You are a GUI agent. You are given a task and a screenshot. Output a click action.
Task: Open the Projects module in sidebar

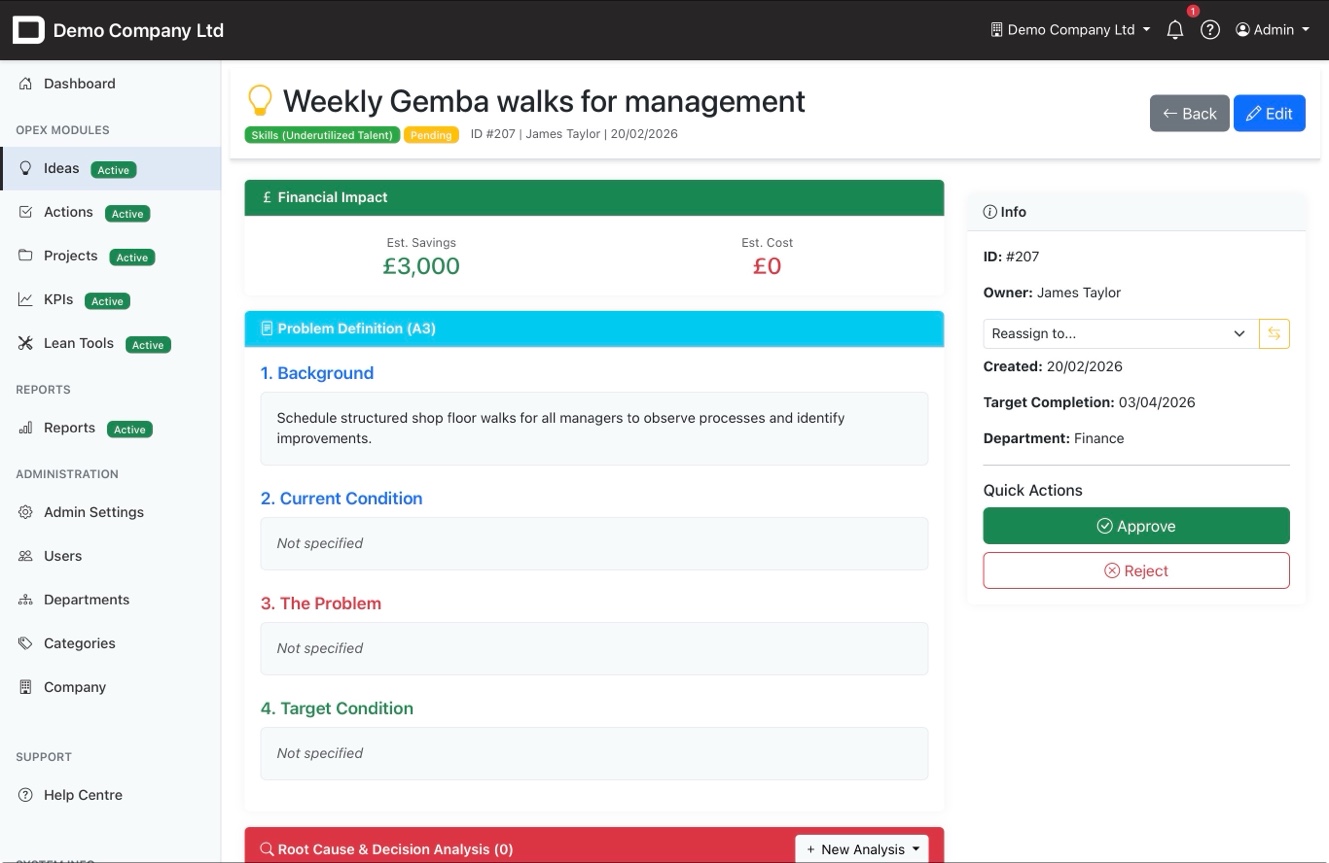(x=70, y=256)
